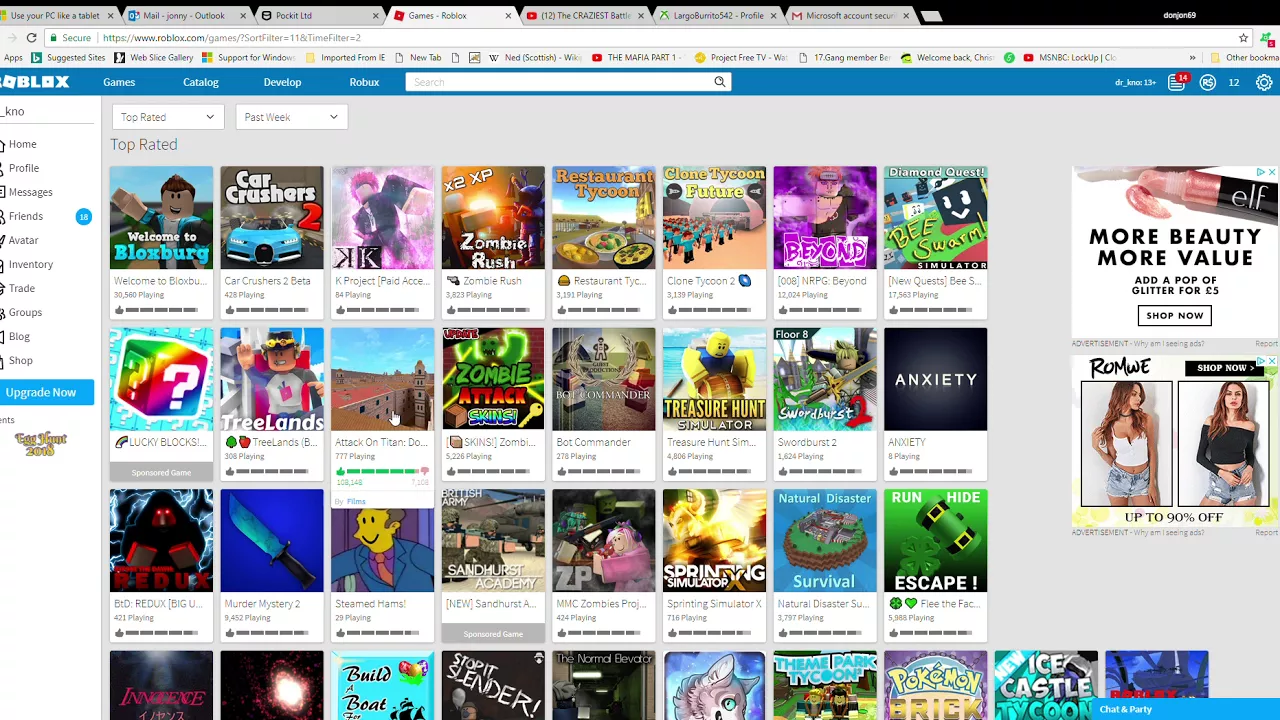This screenshot has height=720, width=1280.
Task: Open Profile in the left sidebar
Action: [x=23, y=168]
